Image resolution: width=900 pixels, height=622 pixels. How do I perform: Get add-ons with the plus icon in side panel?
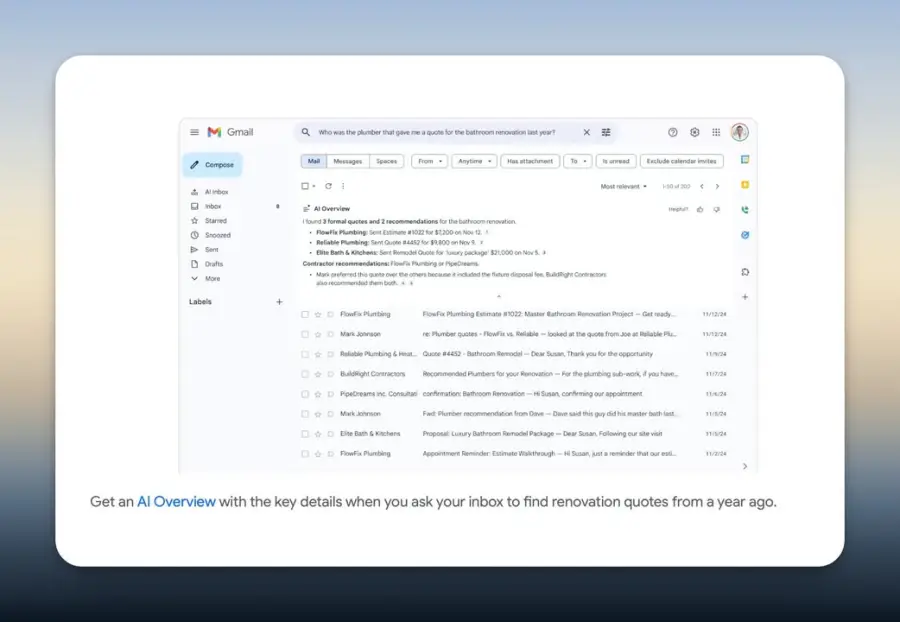coord(745,297)
